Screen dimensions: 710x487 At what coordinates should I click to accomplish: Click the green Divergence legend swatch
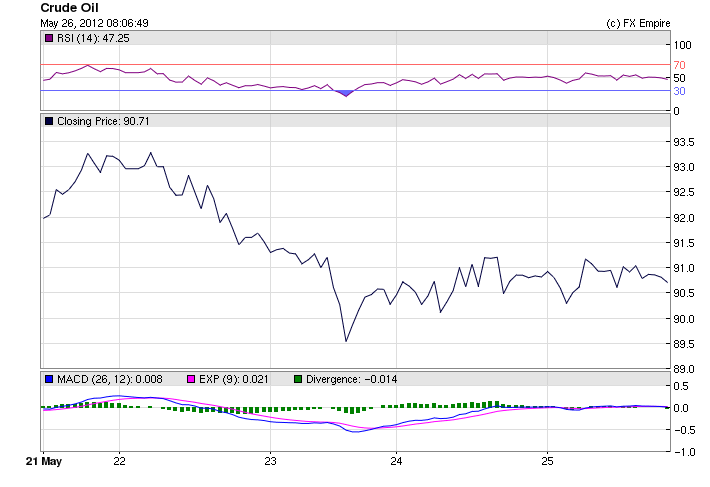298,379
